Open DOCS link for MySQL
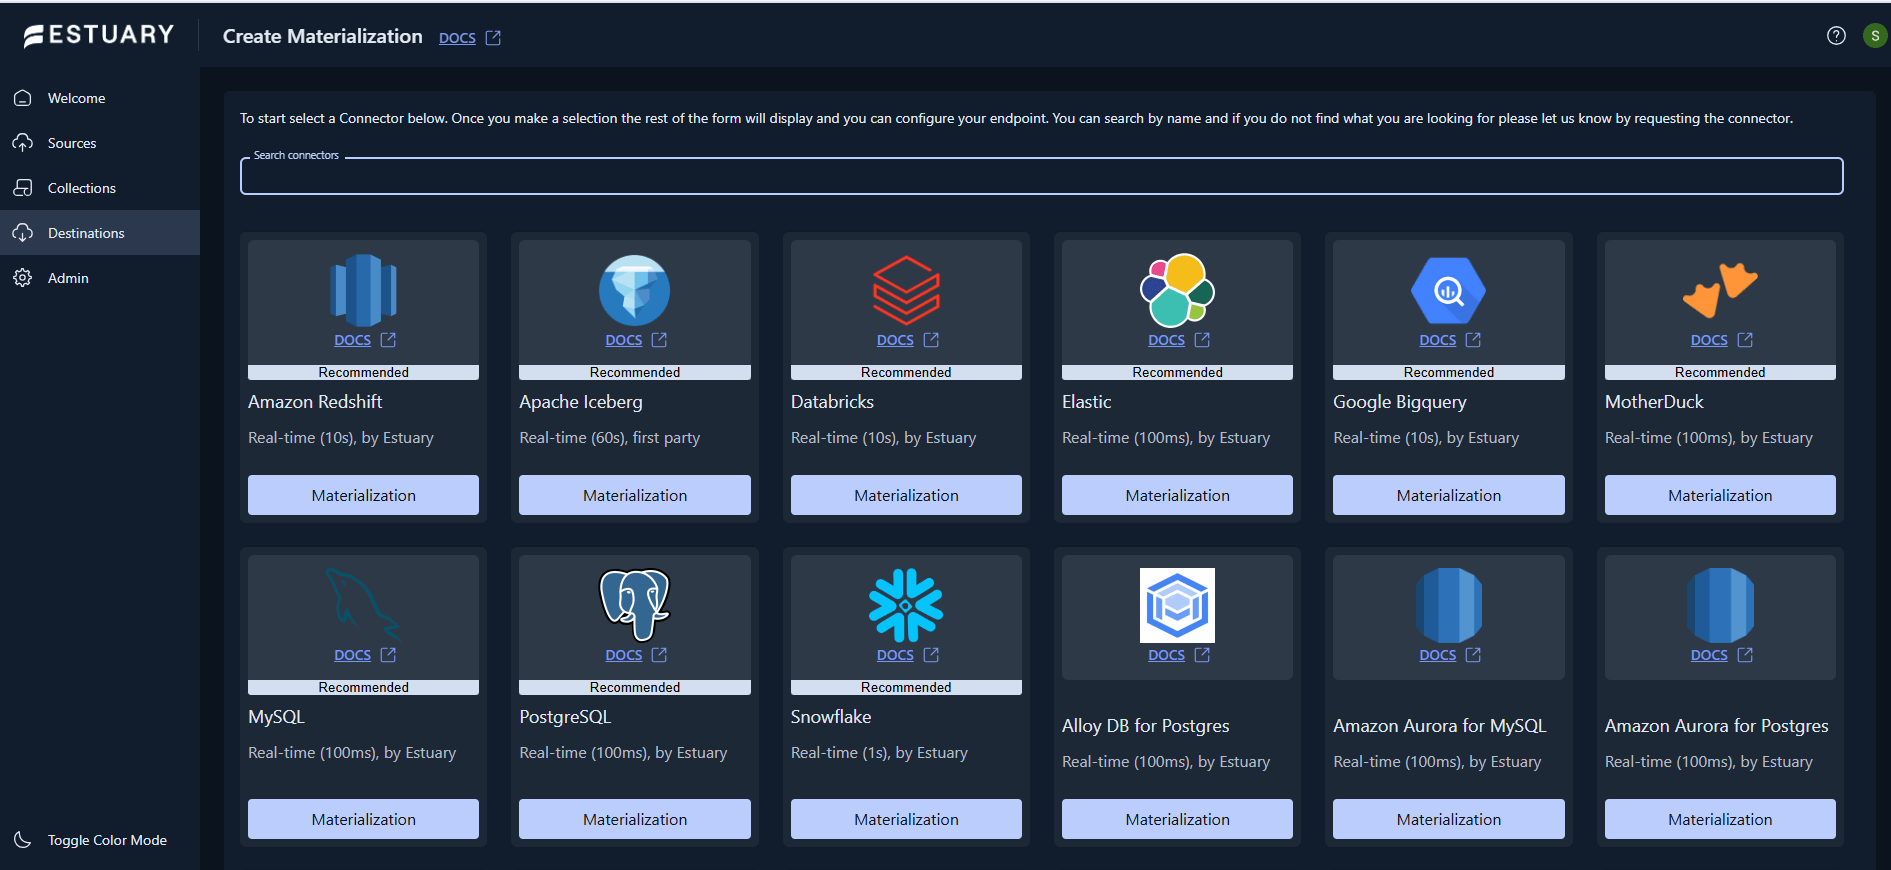The width and height of the screenshot is (1891, 870). (352, 655)
